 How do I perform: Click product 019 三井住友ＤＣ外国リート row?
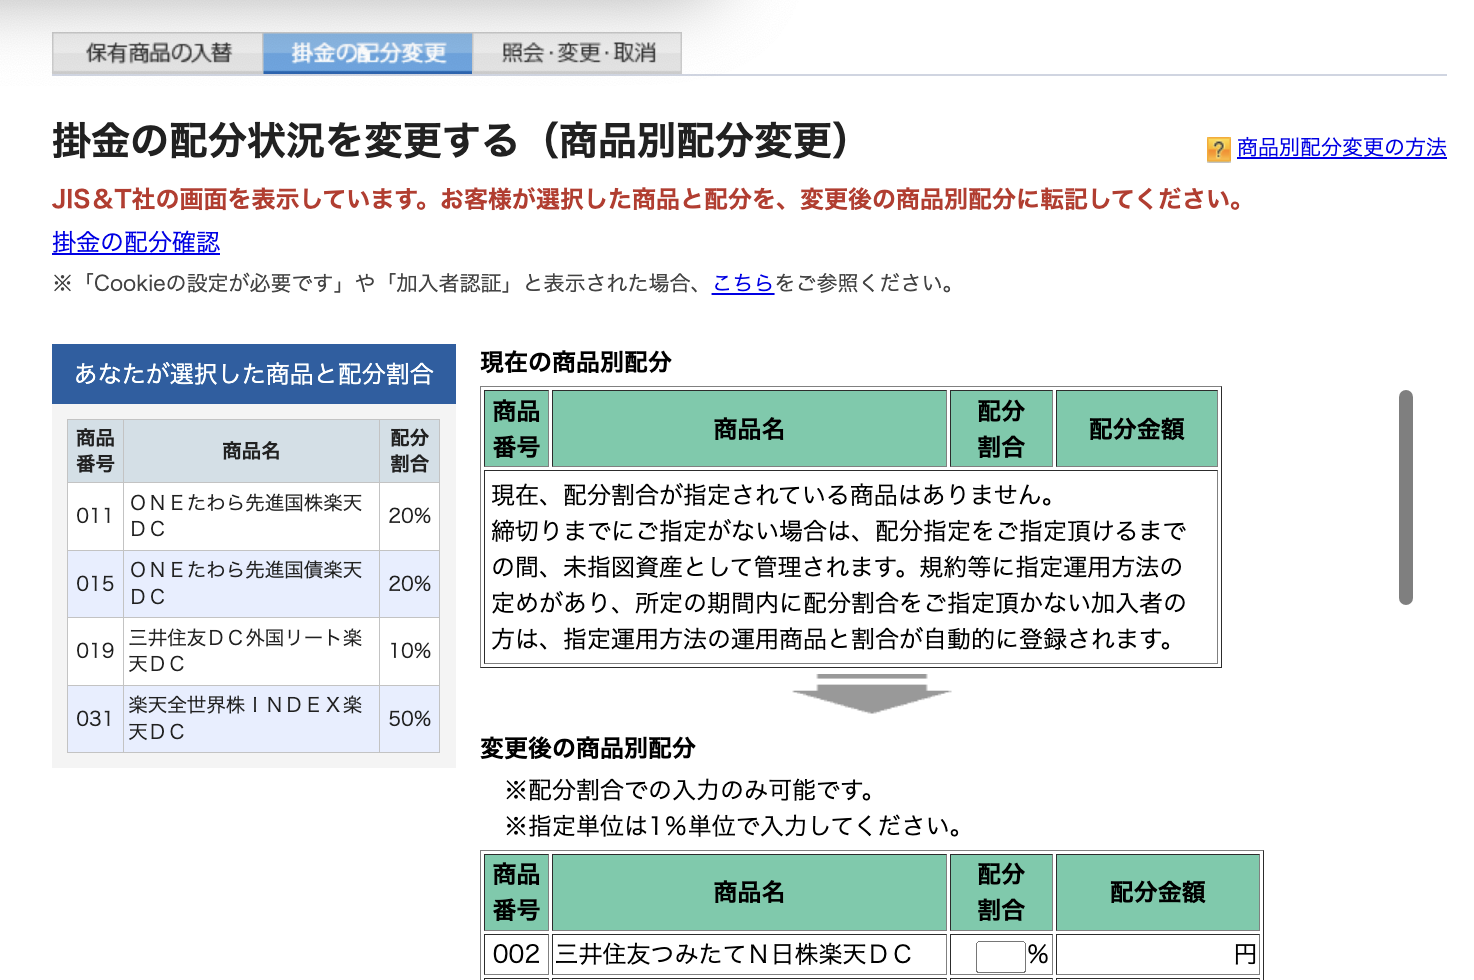[x=250, y=650]
